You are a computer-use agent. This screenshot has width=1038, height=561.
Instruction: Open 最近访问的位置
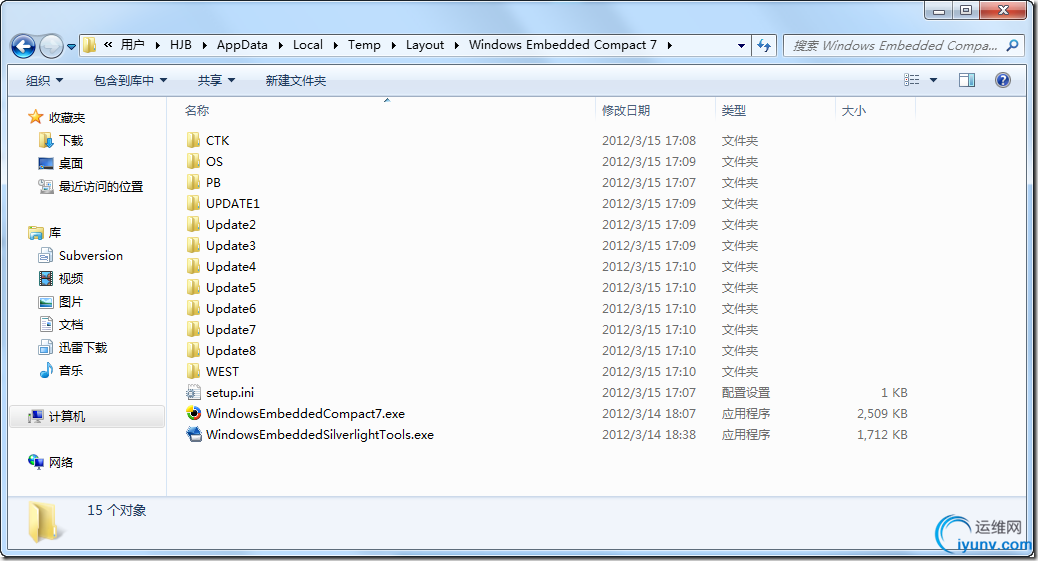tap(91, 186)
